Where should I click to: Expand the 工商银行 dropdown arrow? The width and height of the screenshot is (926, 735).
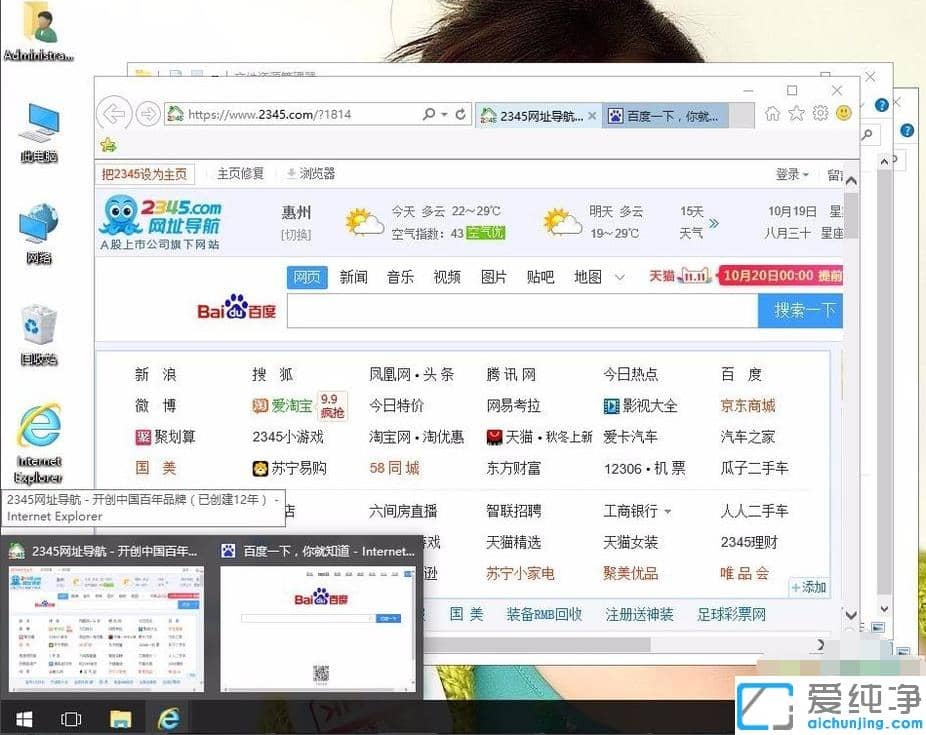668,511
